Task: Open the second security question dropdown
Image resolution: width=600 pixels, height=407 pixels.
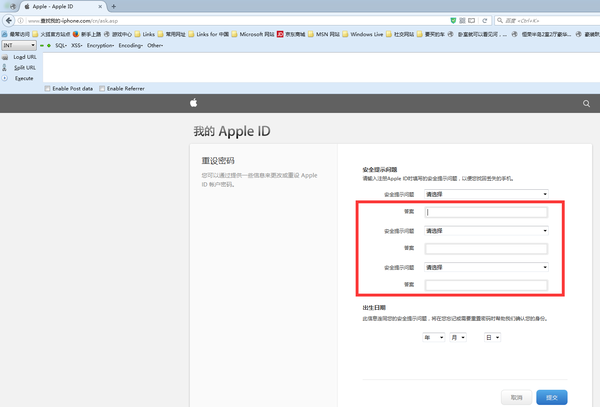Action: tap(486, 231)
